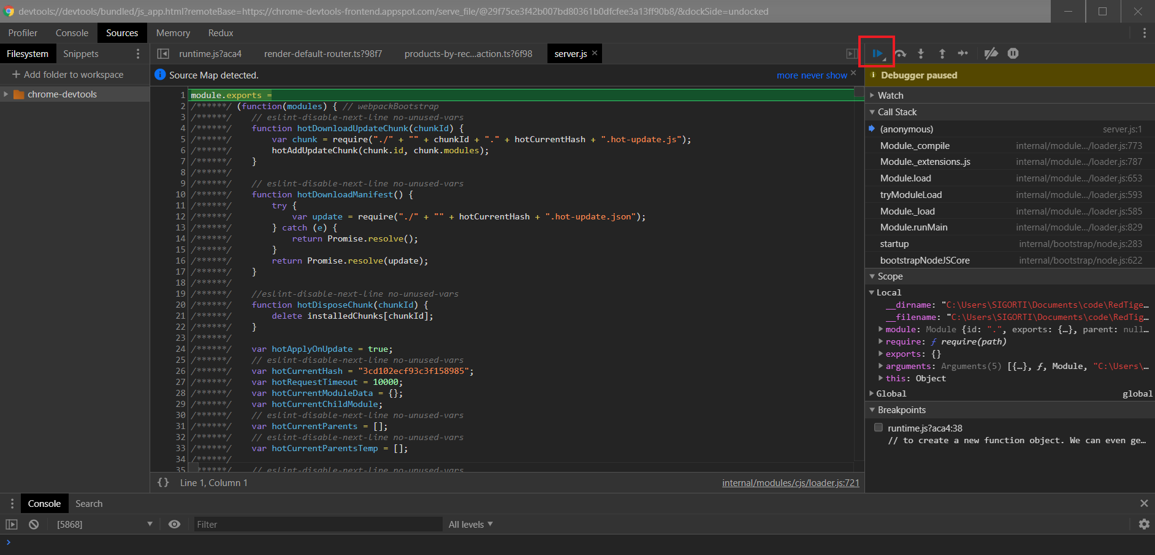Close the server.js tab
Viewport: 1155px width, 555px height.
coord(594,53)
